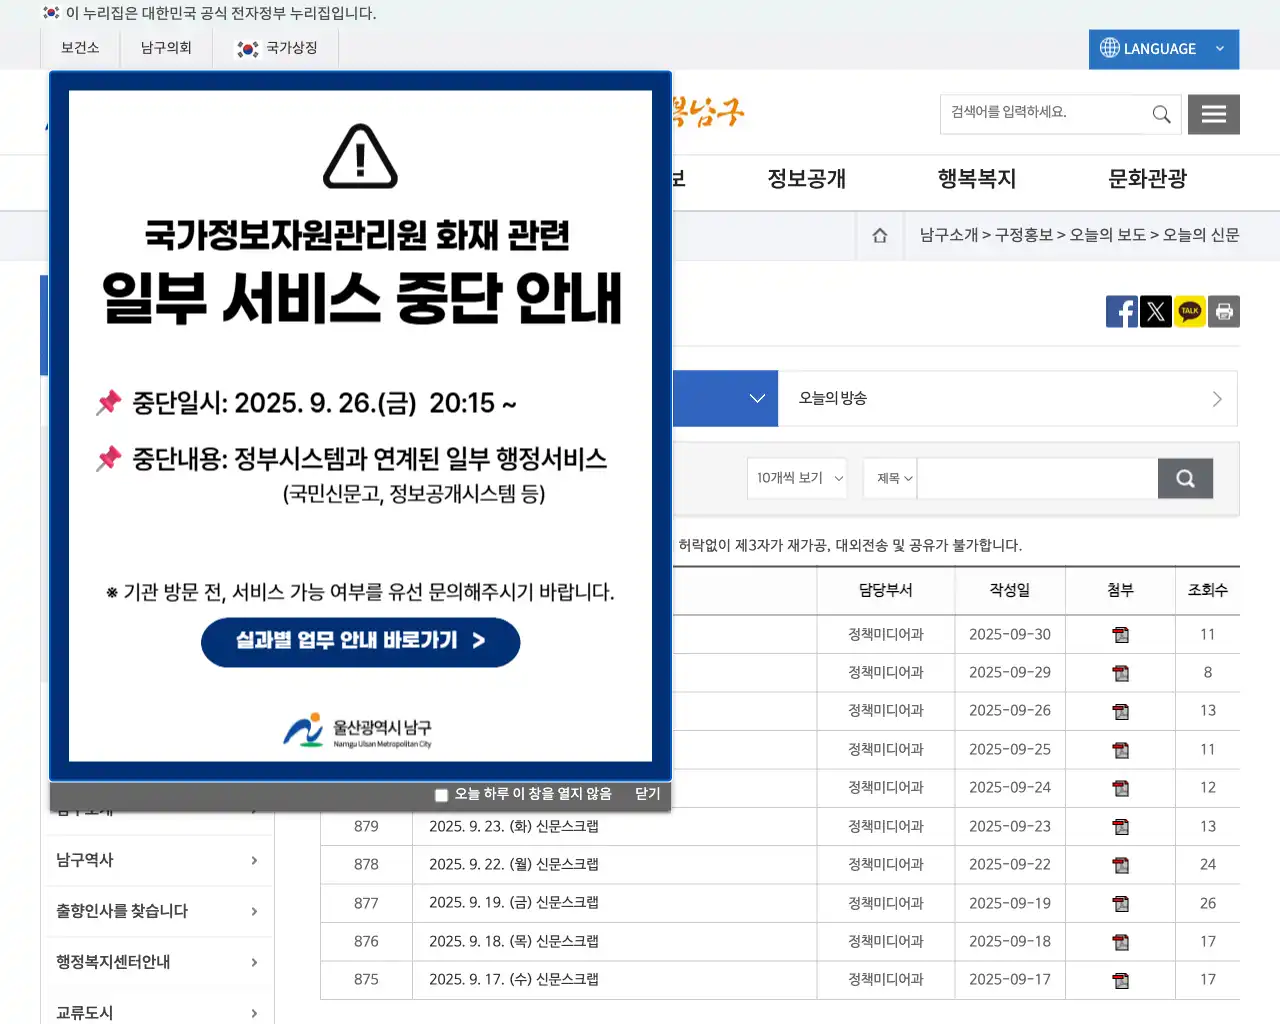1280x1024 pixels.
Task: Click the board search keyword field
Action: [1038, 478]
